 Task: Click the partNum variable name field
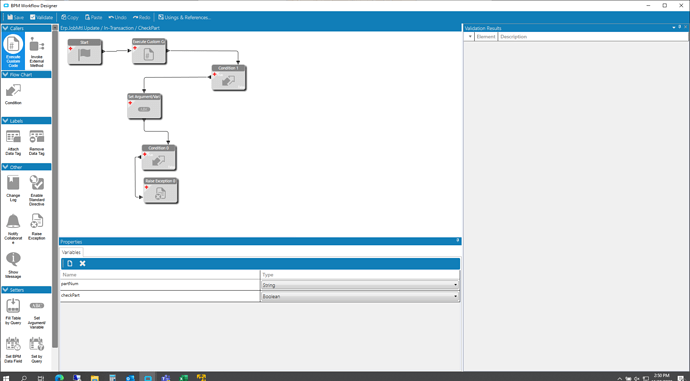(160, 285)
